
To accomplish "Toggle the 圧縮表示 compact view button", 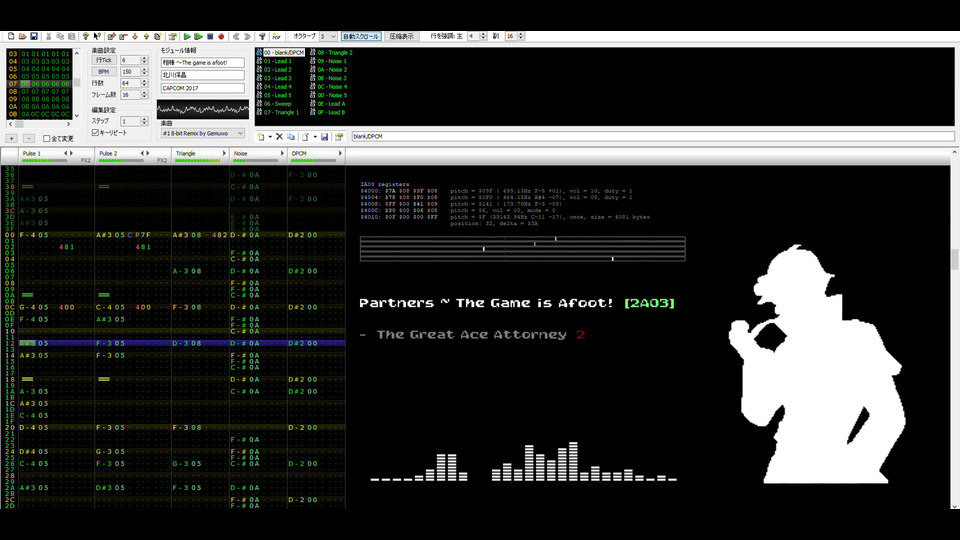I will [x=402, y=37].
